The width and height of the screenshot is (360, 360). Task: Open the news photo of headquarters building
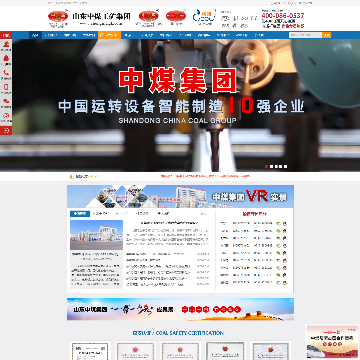pos(96,235)
